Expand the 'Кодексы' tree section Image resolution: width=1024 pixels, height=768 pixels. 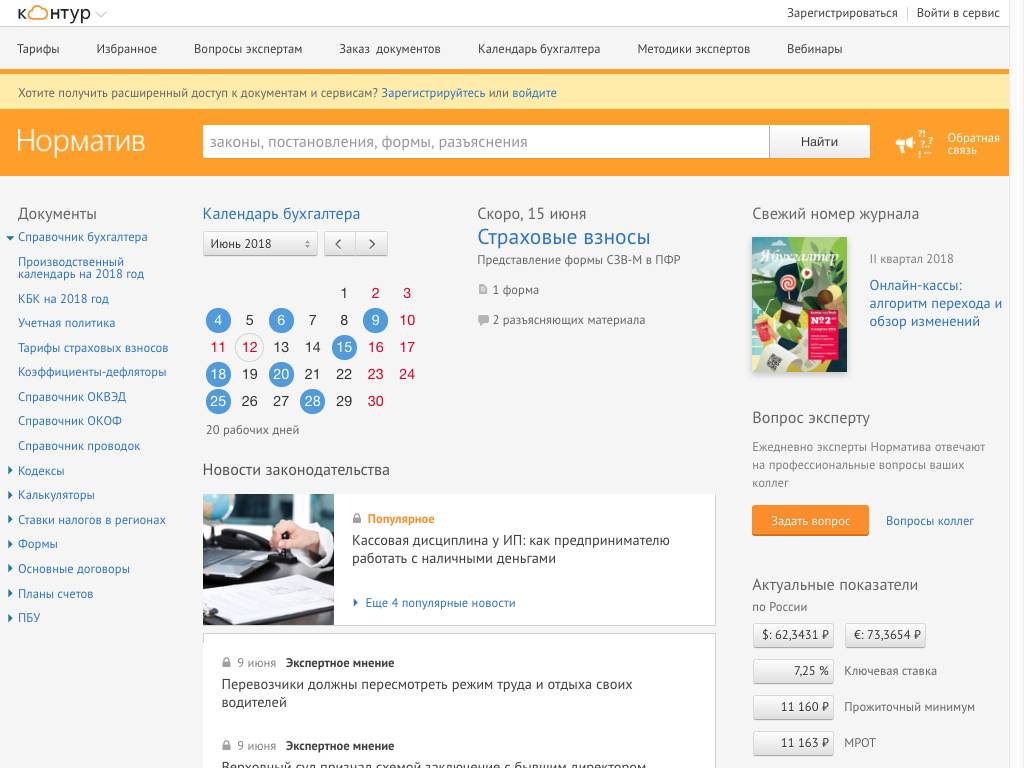(x=10, y=471)
